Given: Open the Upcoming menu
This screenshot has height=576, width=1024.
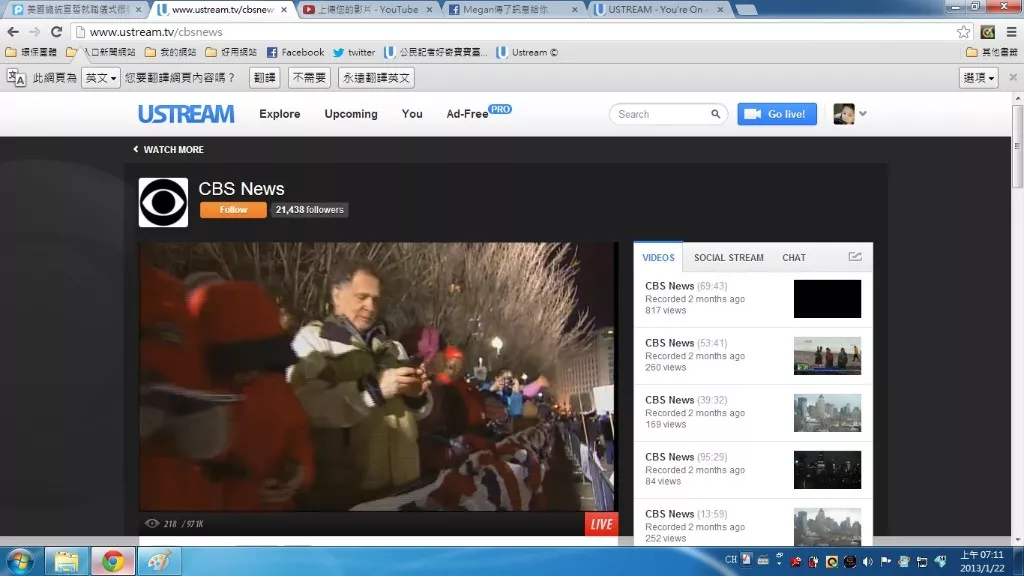Looking at the screenshot, I should pos(351,114).
